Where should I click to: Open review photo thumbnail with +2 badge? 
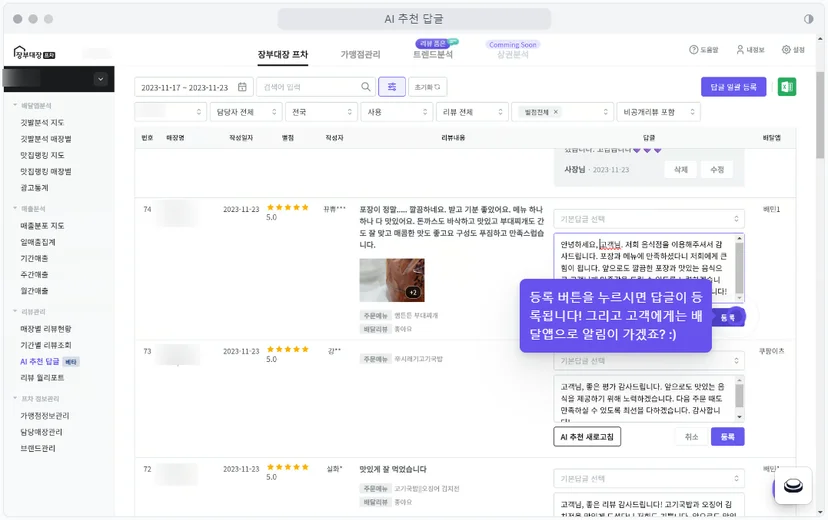(x=392, y=280)
